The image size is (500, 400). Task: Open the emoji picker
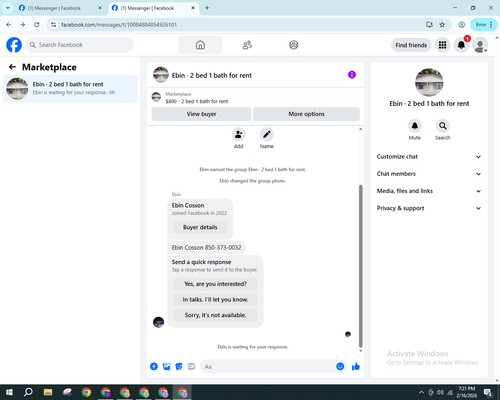340,366
